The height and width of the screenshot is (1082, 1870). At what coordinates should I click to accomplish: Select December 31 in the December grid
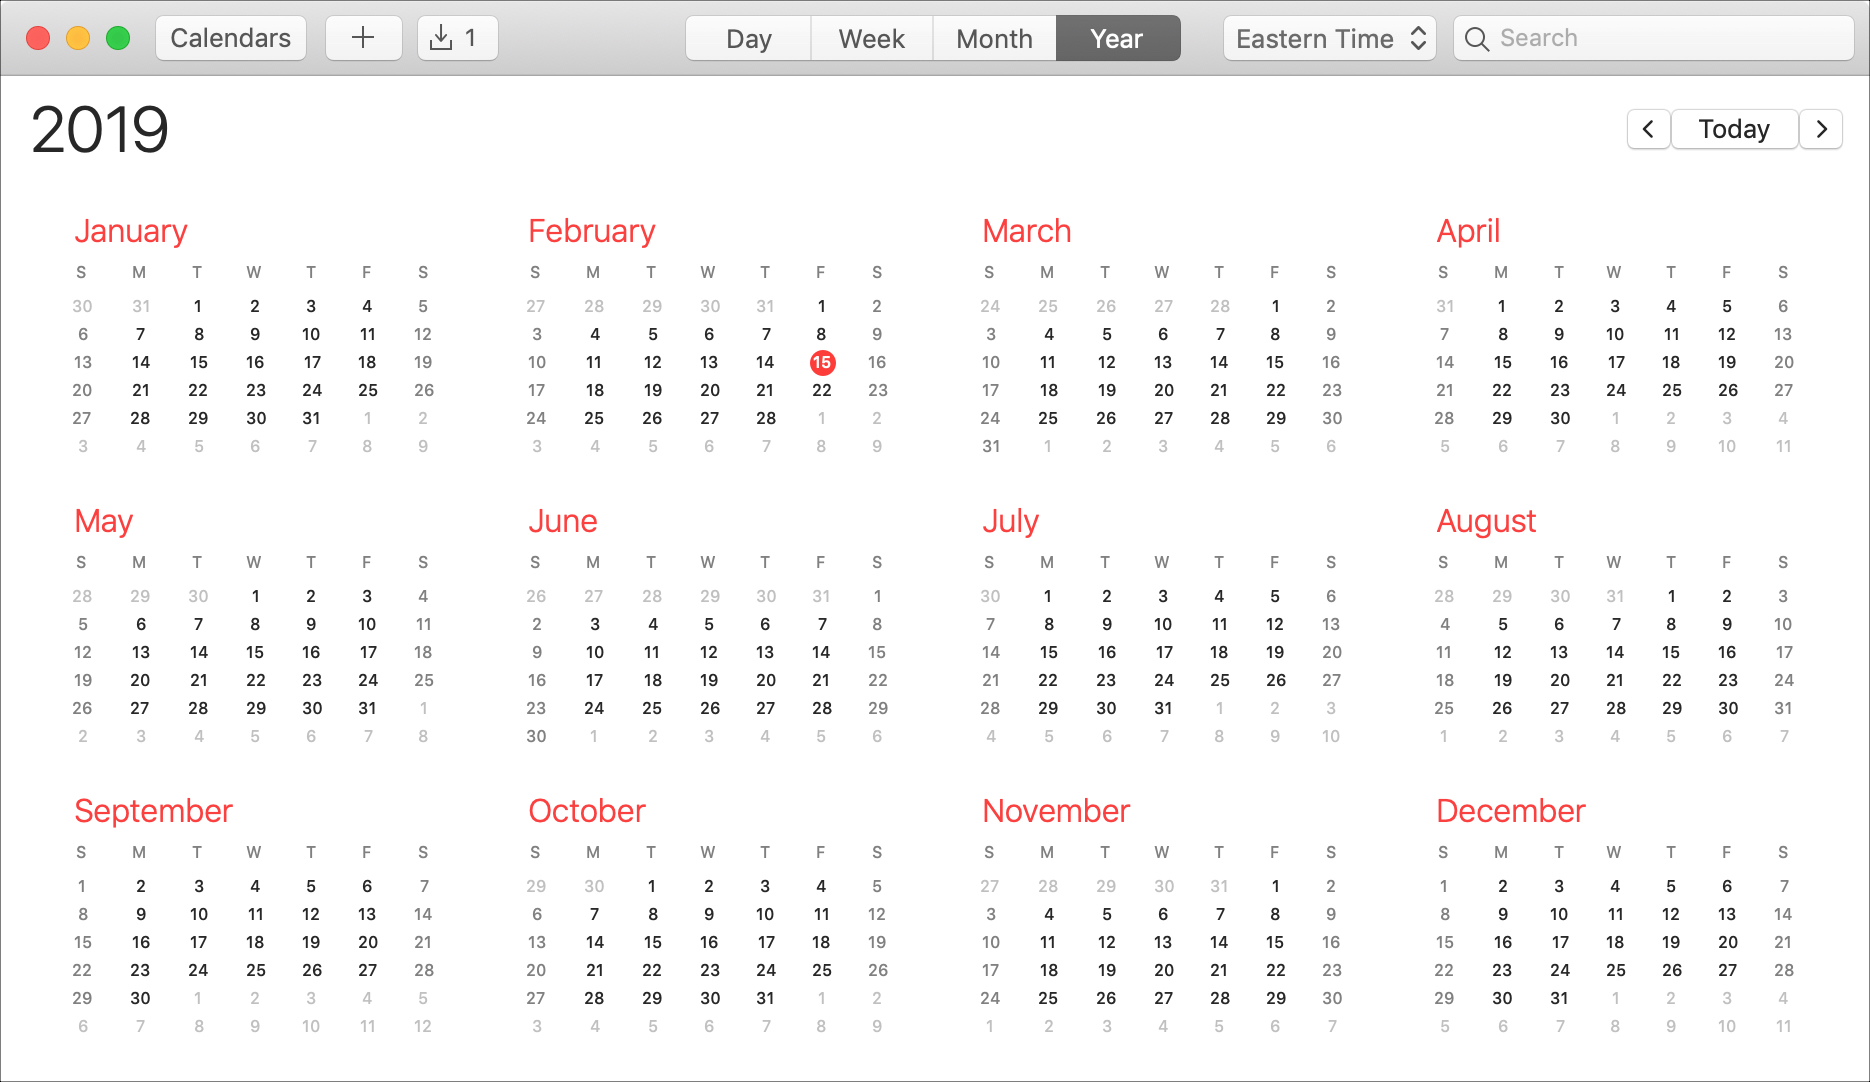[x=1559, y=998]
